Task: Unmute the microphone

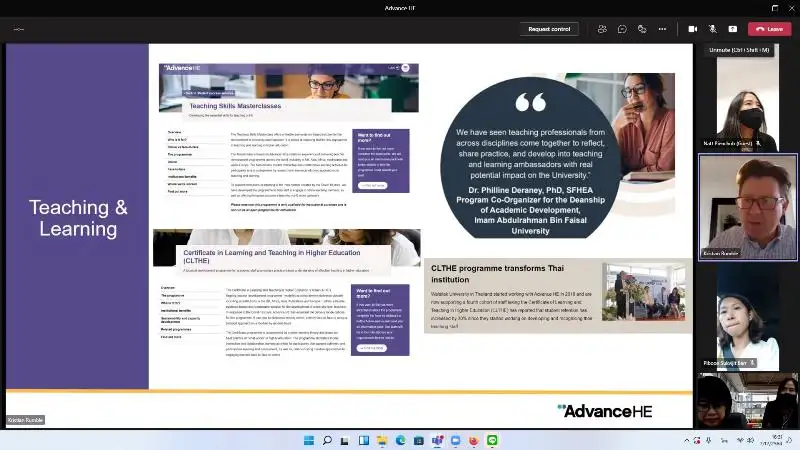Action: coord(713,29)
